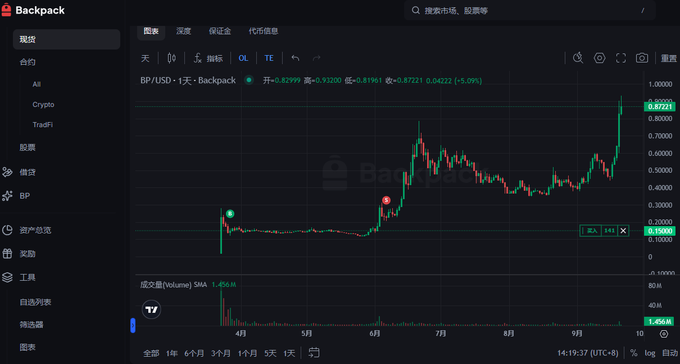The width and height of the screenshot is (680, 364).
Task: Click the market search field
Action: 530,10
